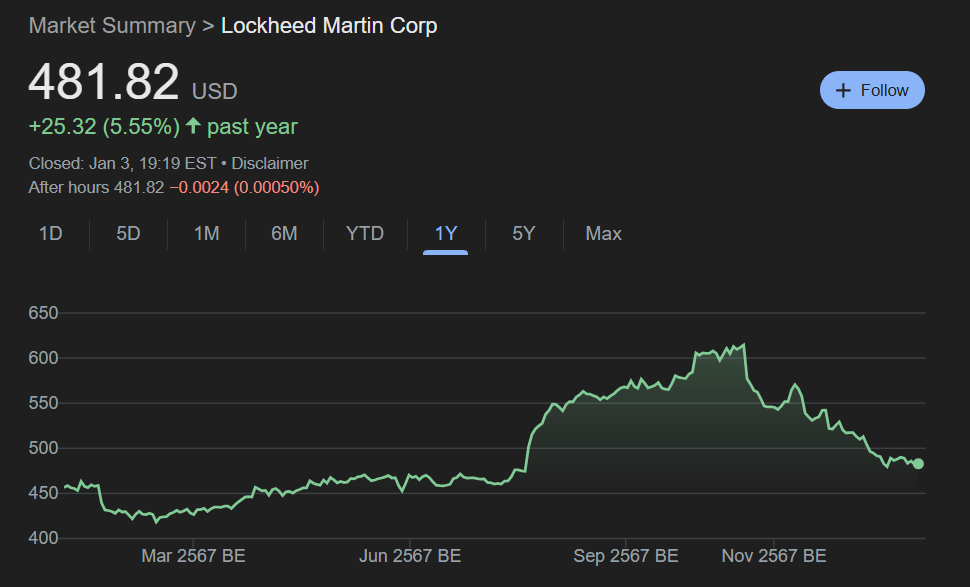Open the Market Summary breadcrumb link
This screenshot has width=970, height=587.
[x=112, y=26]
